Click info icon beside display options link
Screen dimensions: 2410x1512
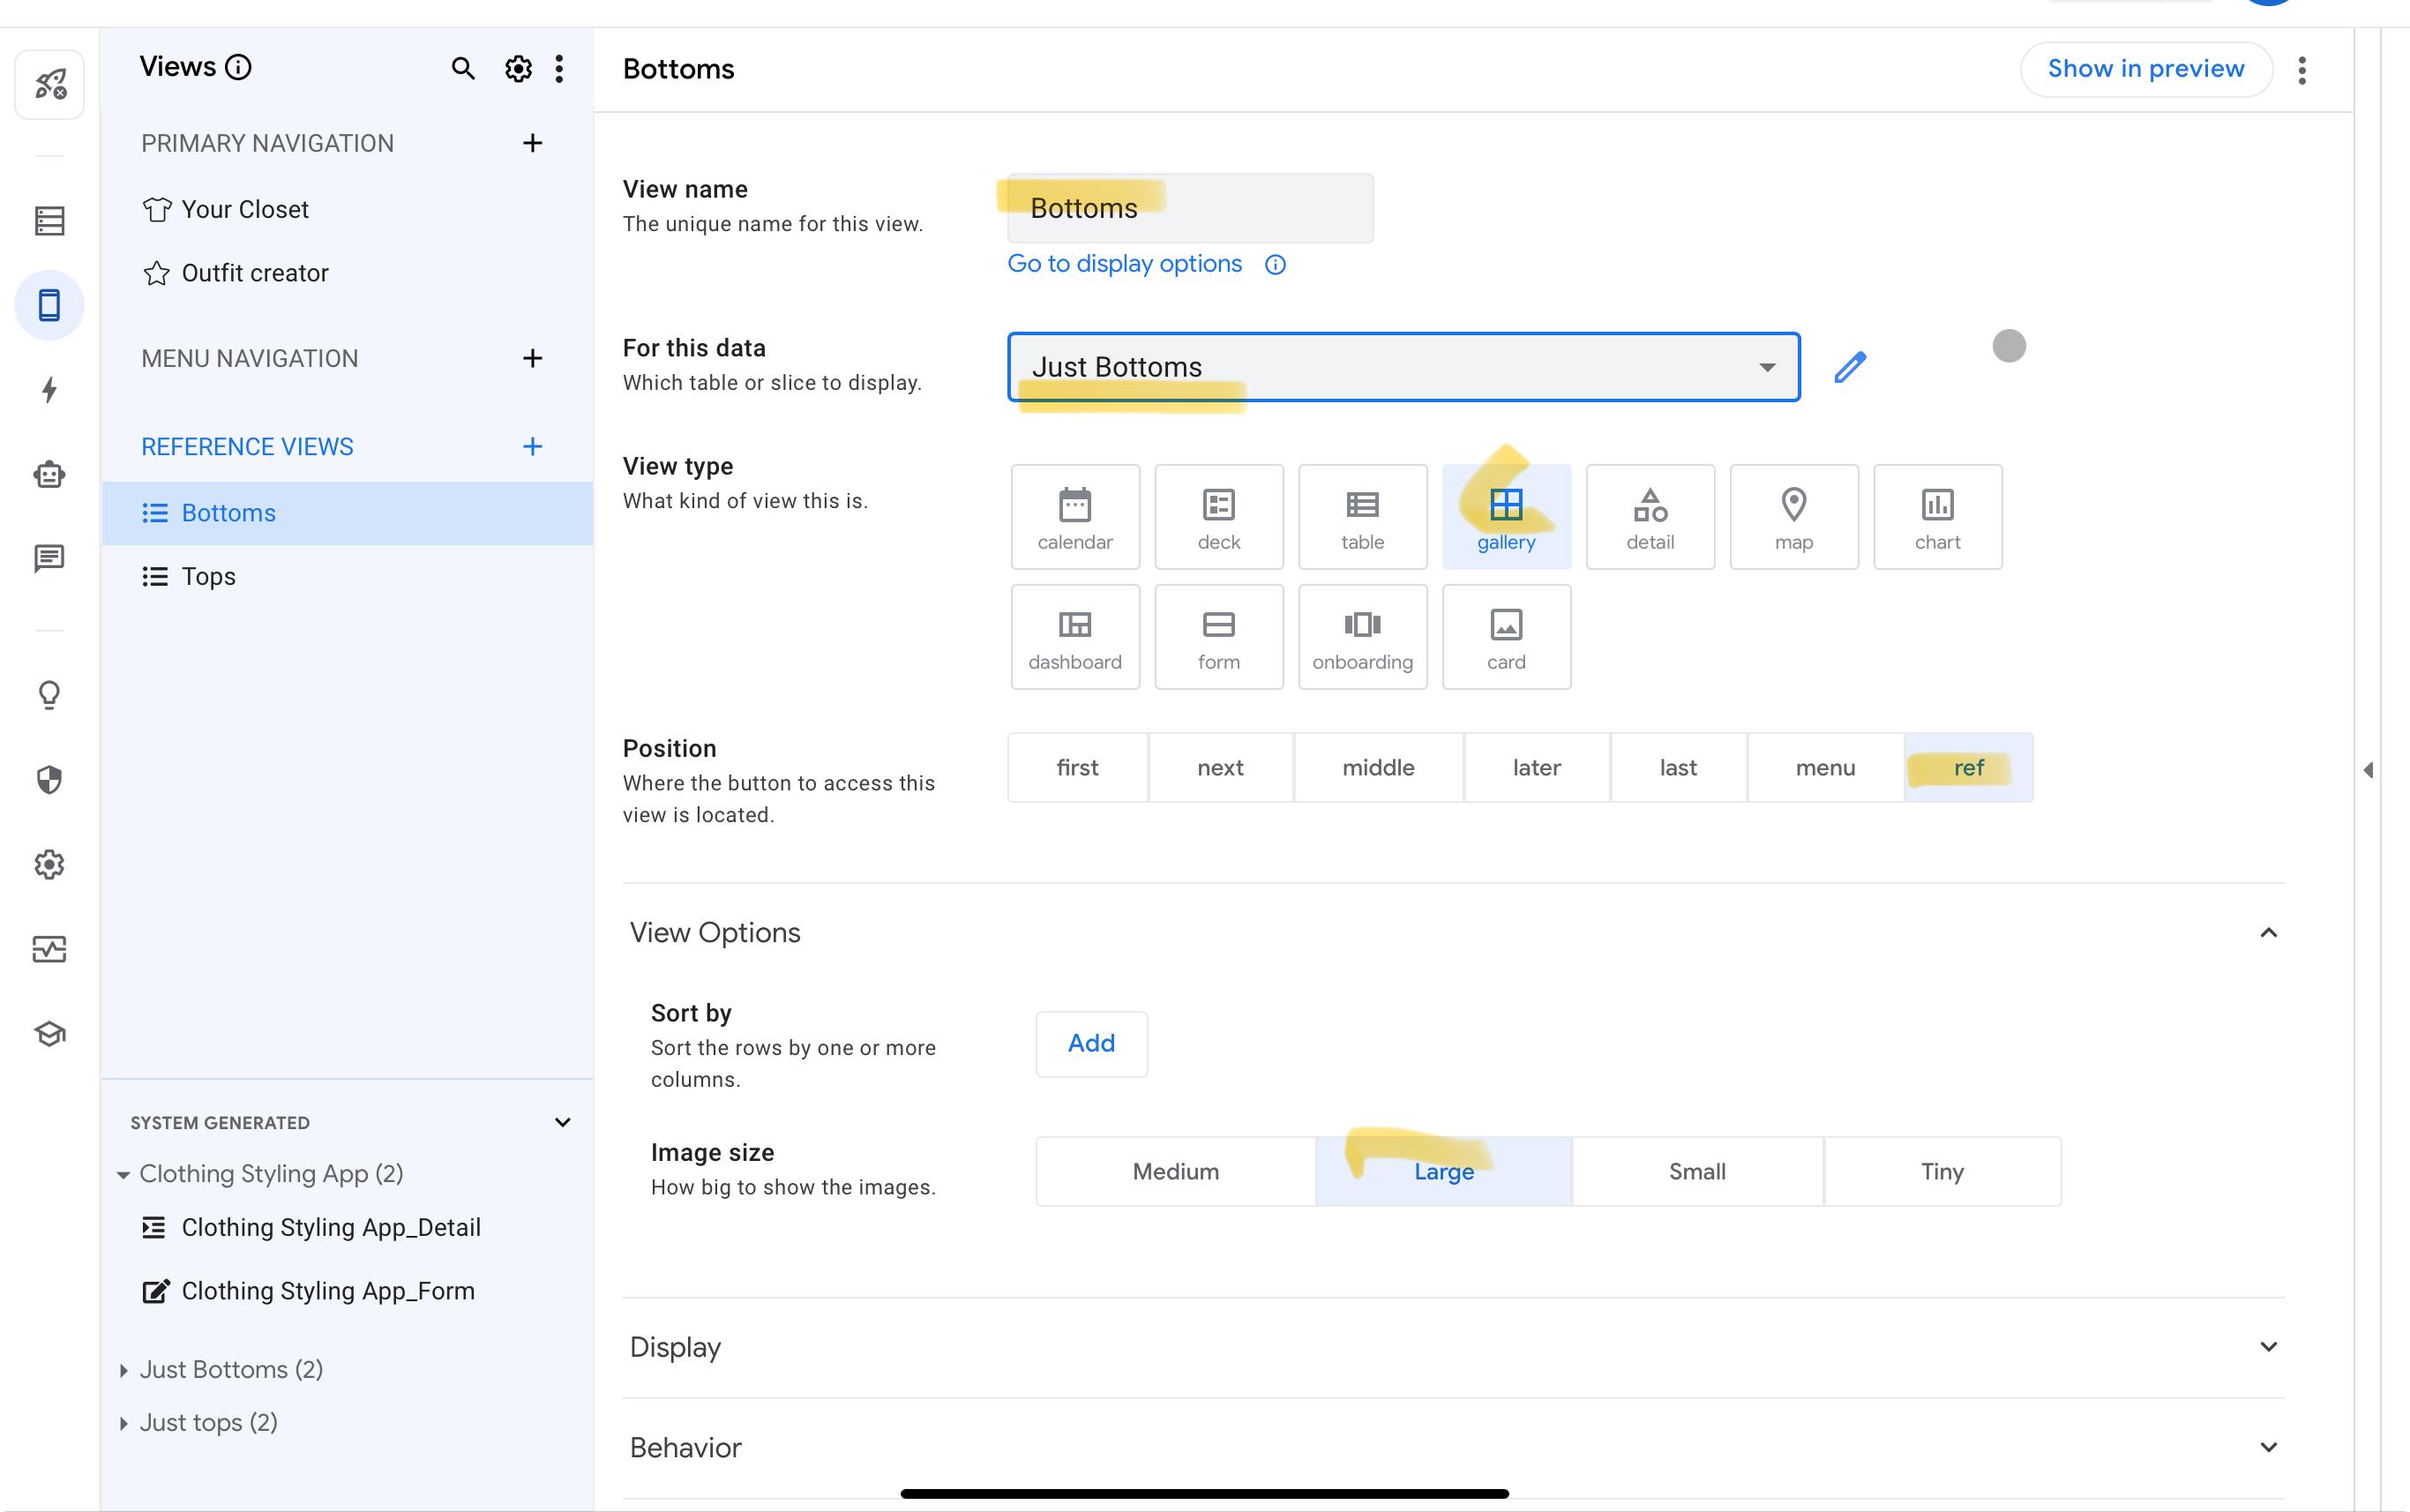1275,264
